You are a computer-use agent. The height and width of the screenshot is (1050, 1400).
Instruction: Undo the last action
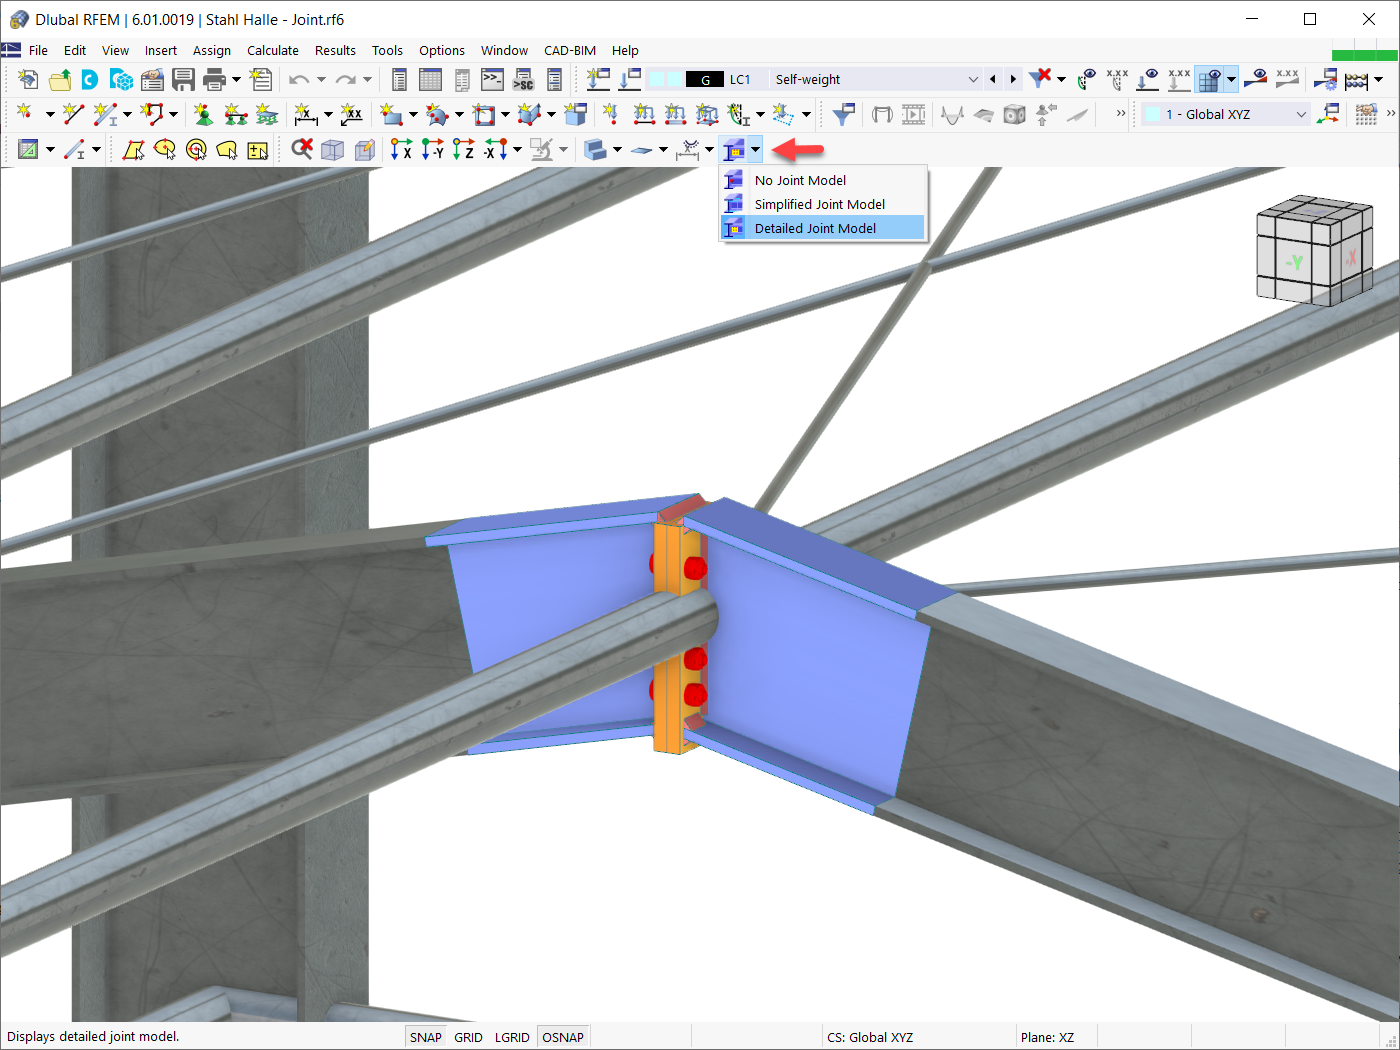pos(298,79)
